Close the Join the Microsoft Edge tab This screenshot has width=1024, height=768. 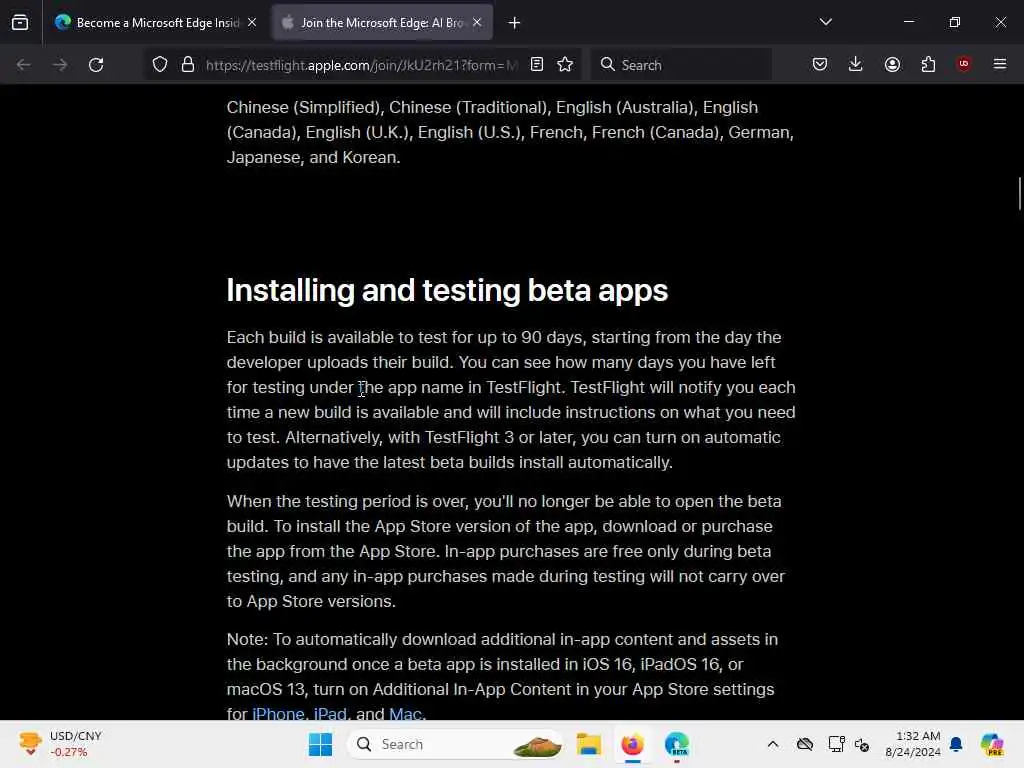click(477, 23)
